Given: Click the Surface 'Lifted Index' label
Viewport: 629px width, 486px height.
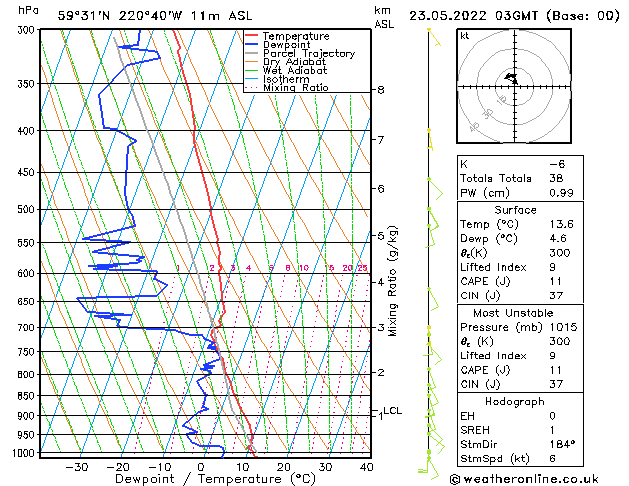Looking at the screenshot, I should [493, 267].
